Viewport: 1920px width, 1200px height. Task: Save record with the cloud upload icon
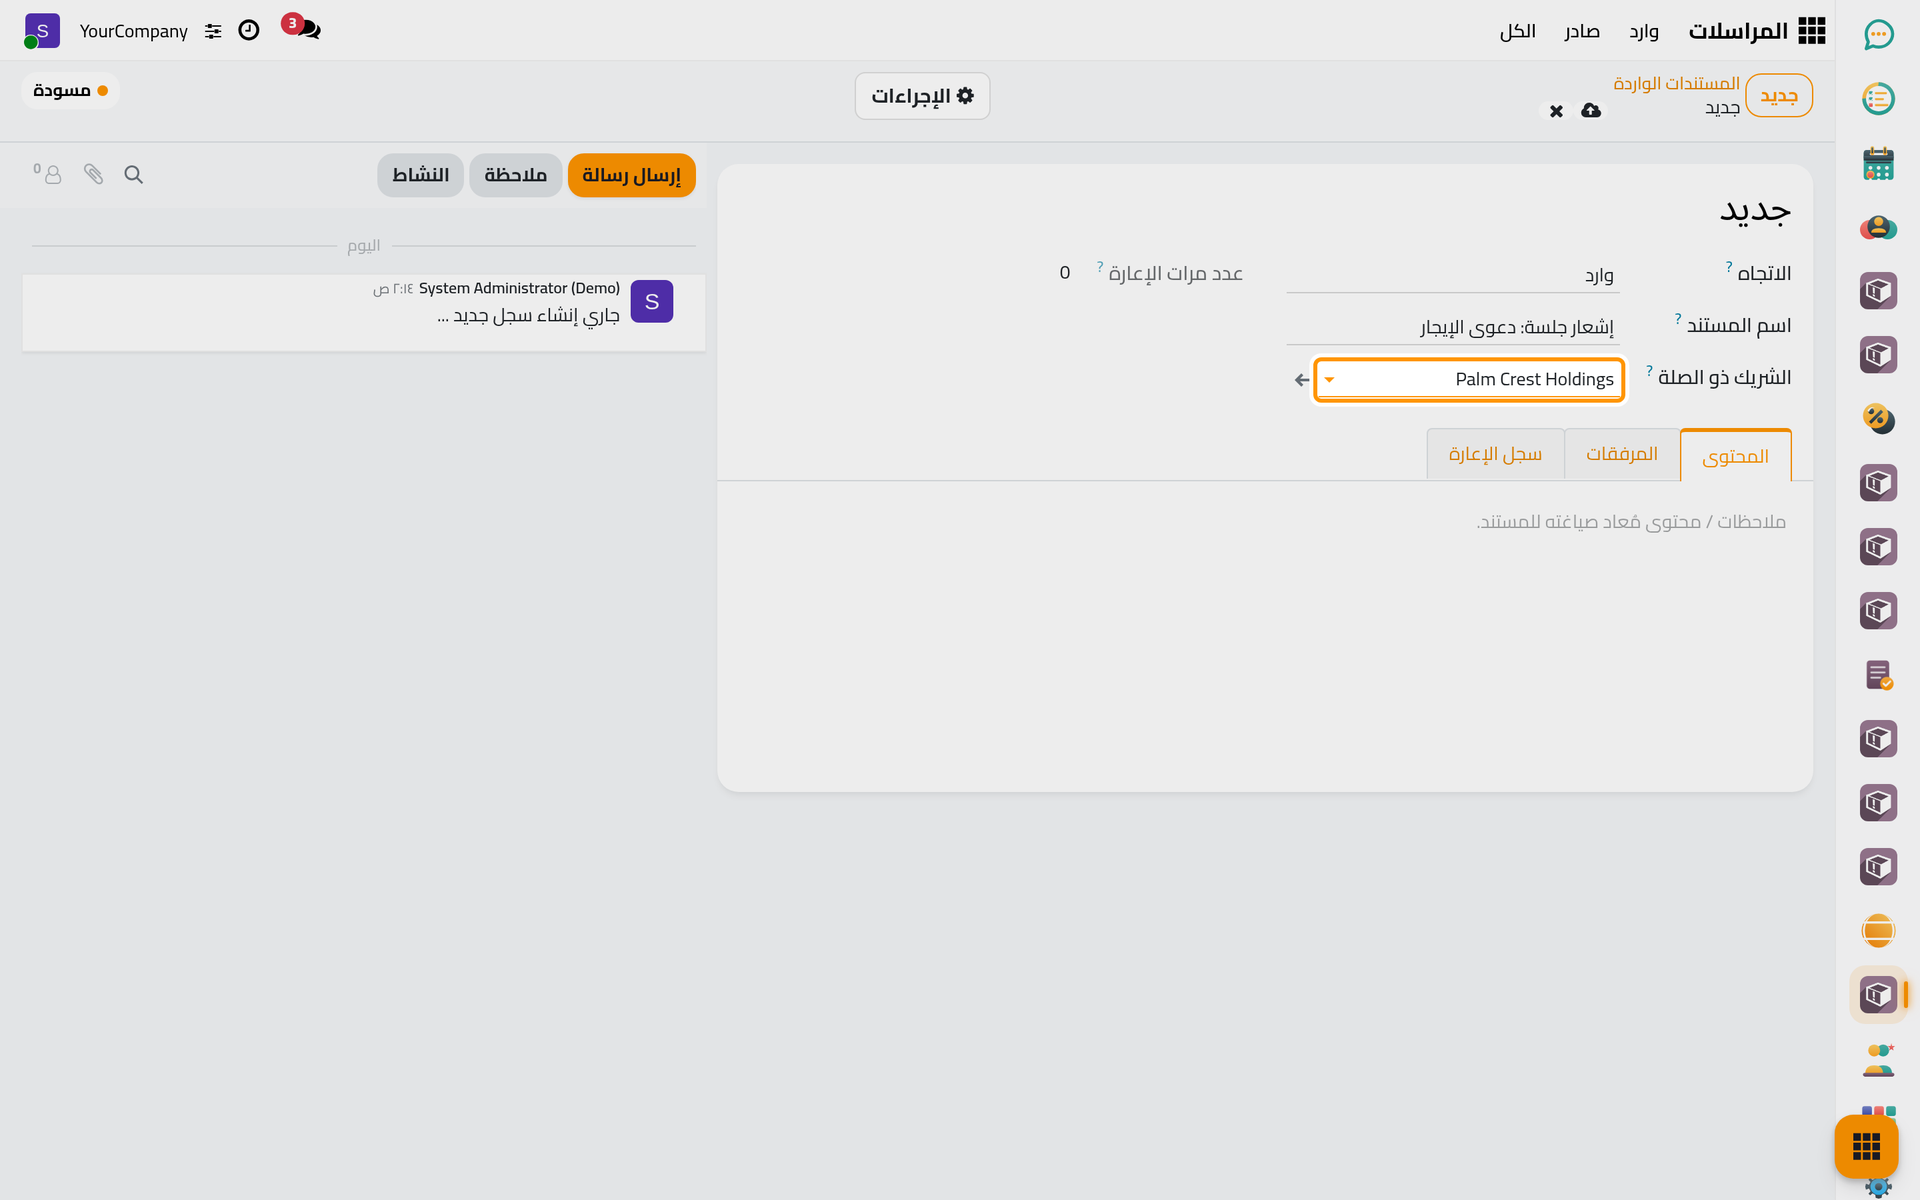tap(1591, 110)
